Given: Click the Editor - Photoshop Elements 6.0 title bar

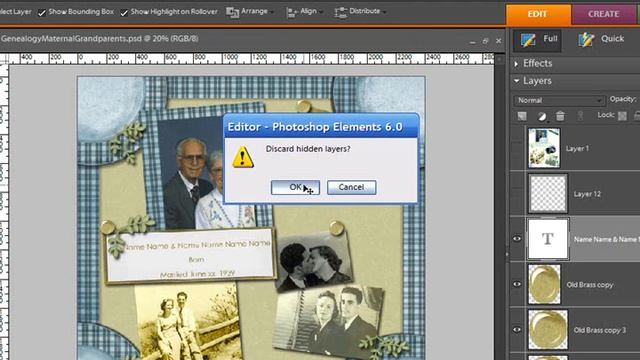Looking at the screenshot, I should [x=321, y=127].
